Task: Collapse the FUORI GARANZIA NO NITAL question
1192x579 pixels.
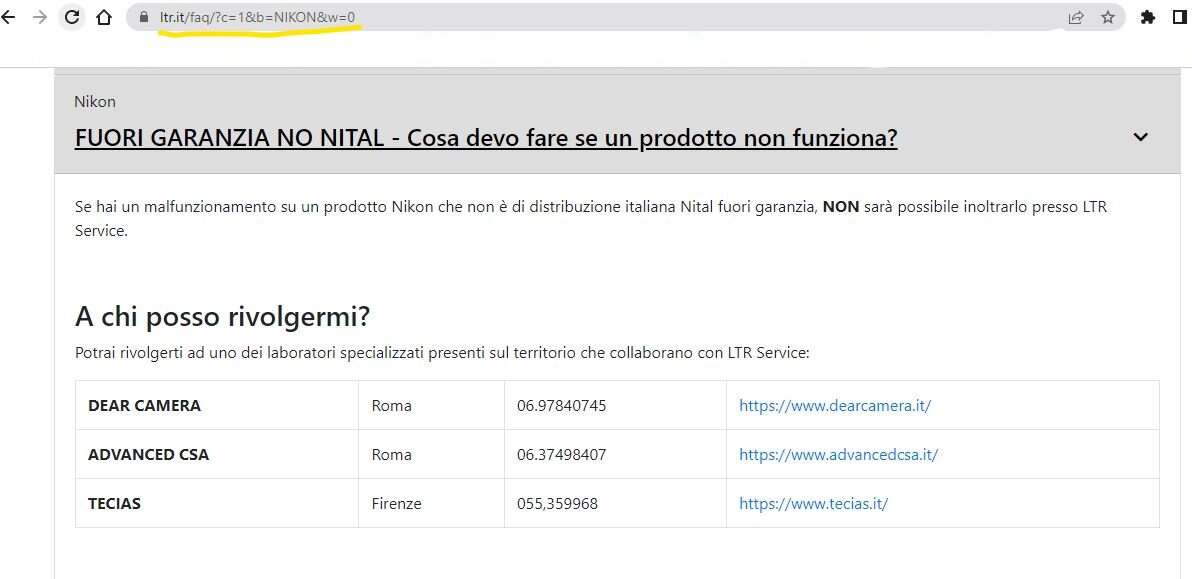Action: [x=1140, y=138]
